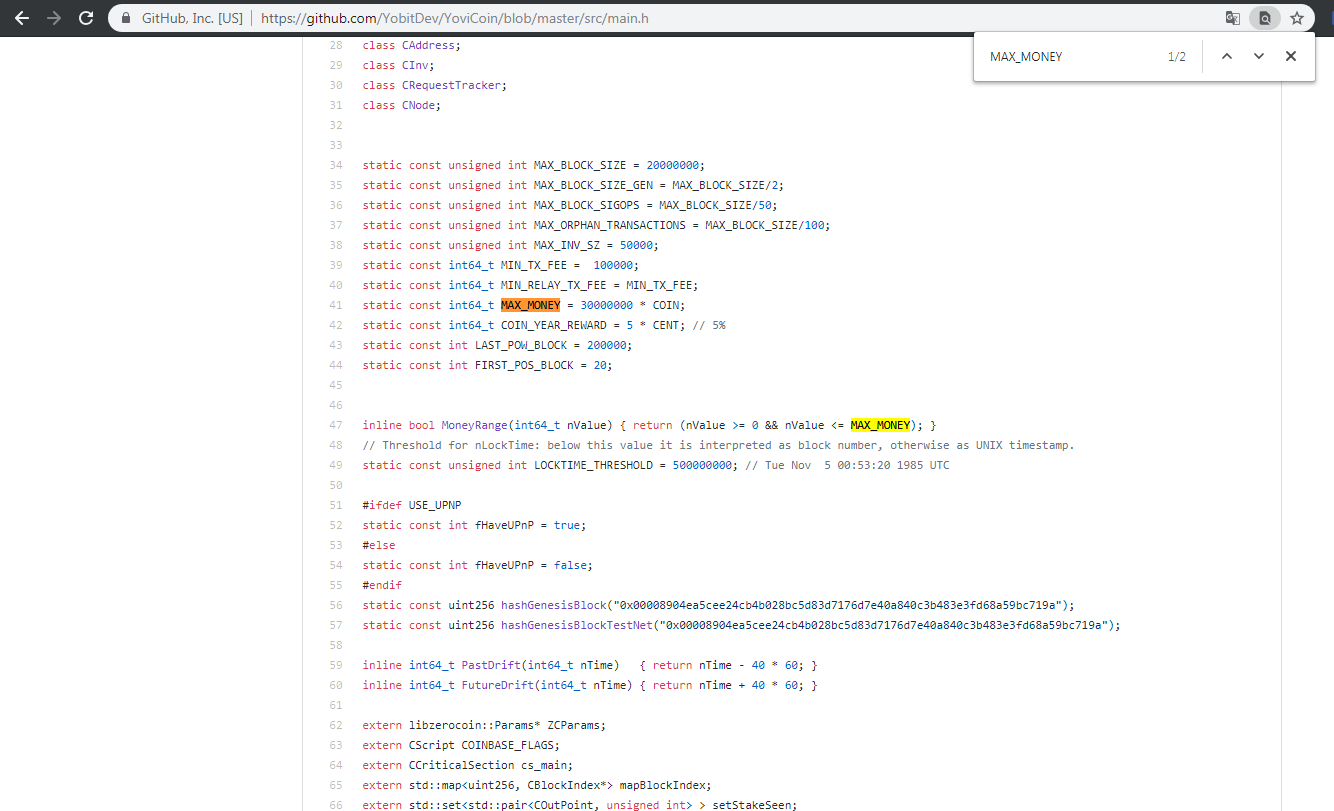Click the class CRequestTracker declaration

435,85
